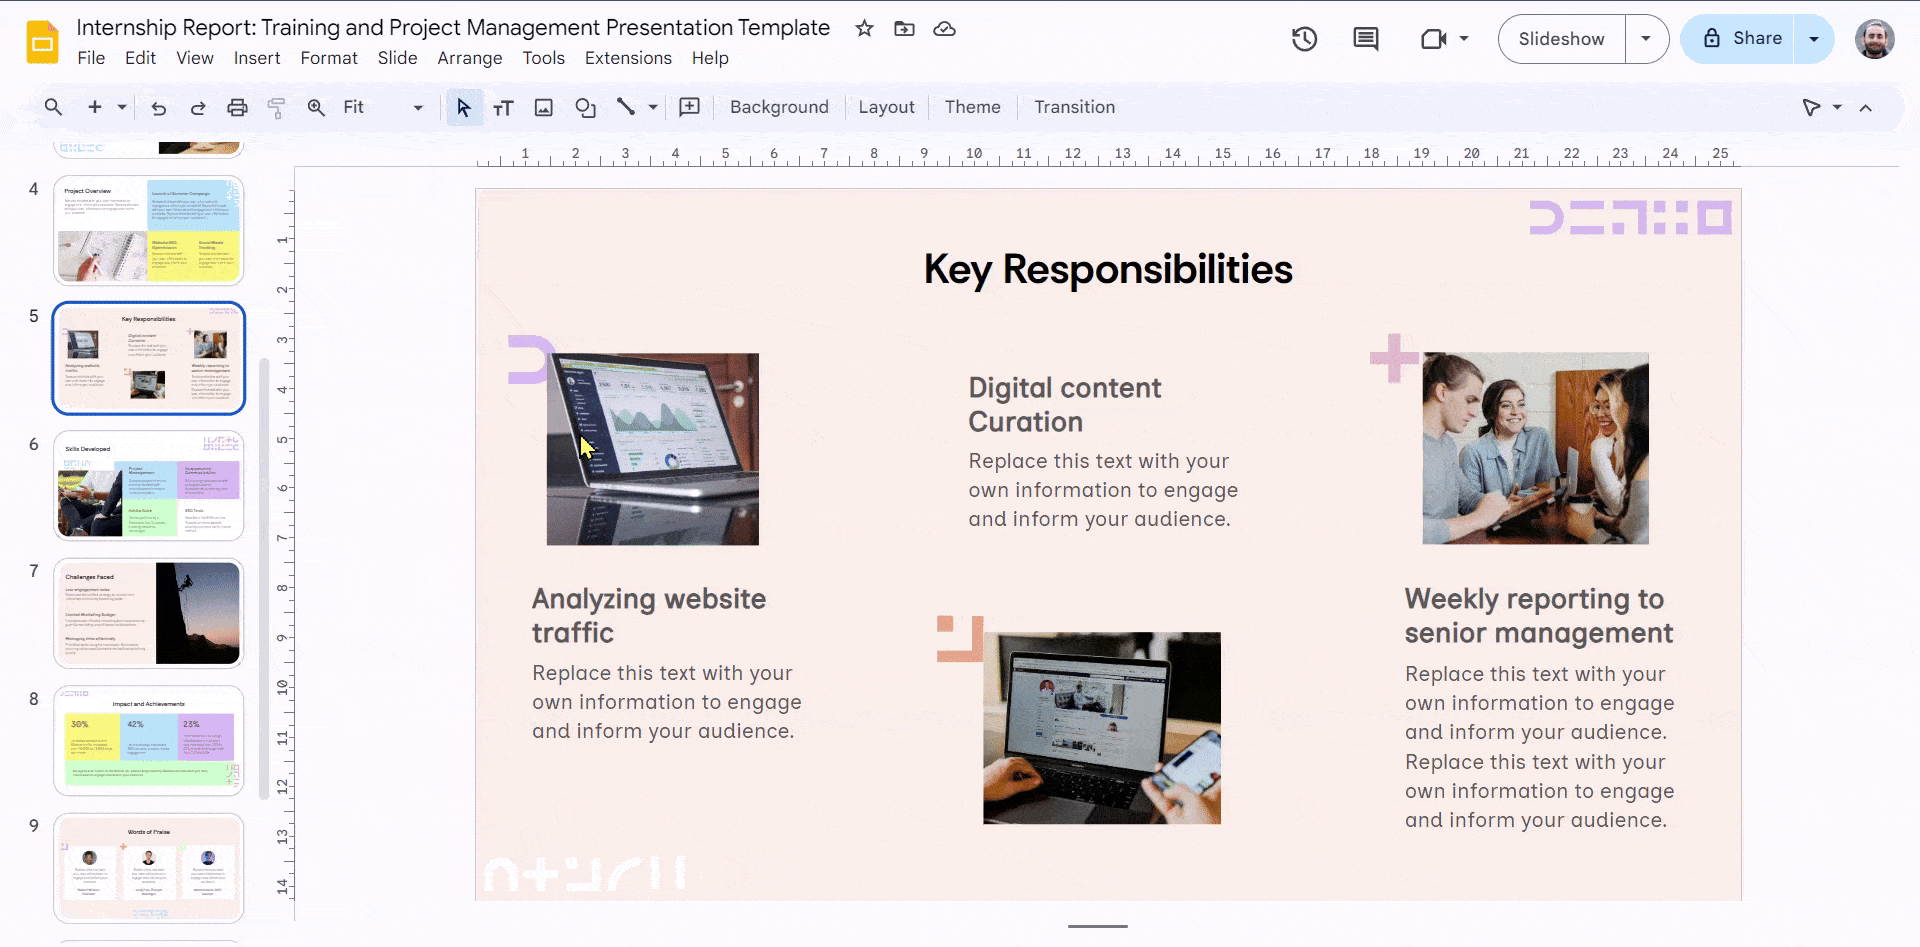Open version history via the clock icon
This screenshot has height=947, width=1920.
tap(1305, 39)
